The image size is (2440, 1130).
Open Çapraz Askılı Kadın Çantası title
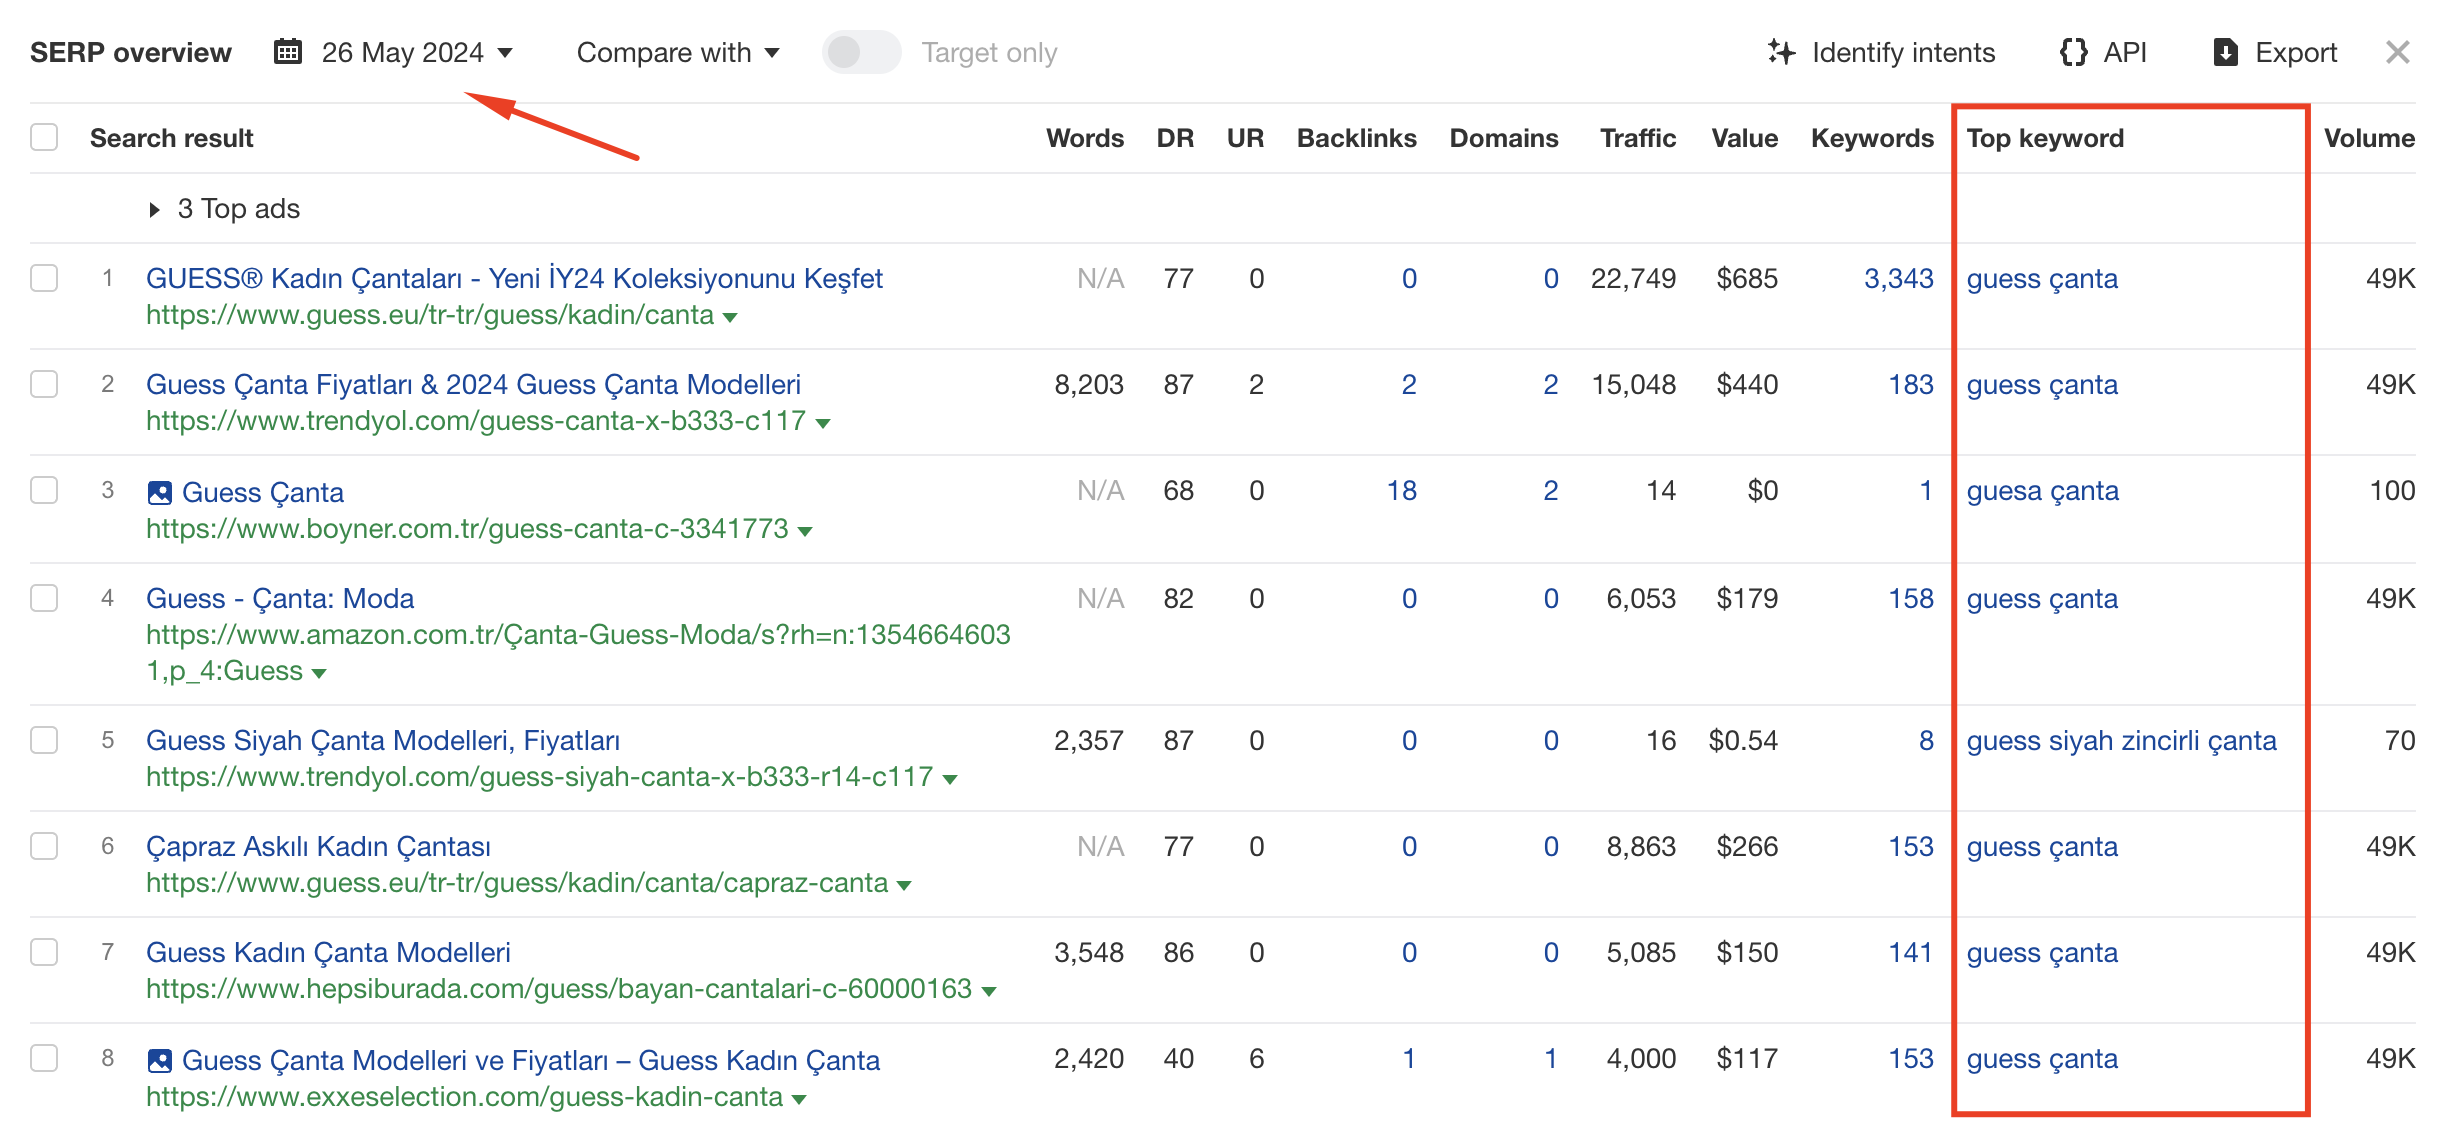(318, 846)
